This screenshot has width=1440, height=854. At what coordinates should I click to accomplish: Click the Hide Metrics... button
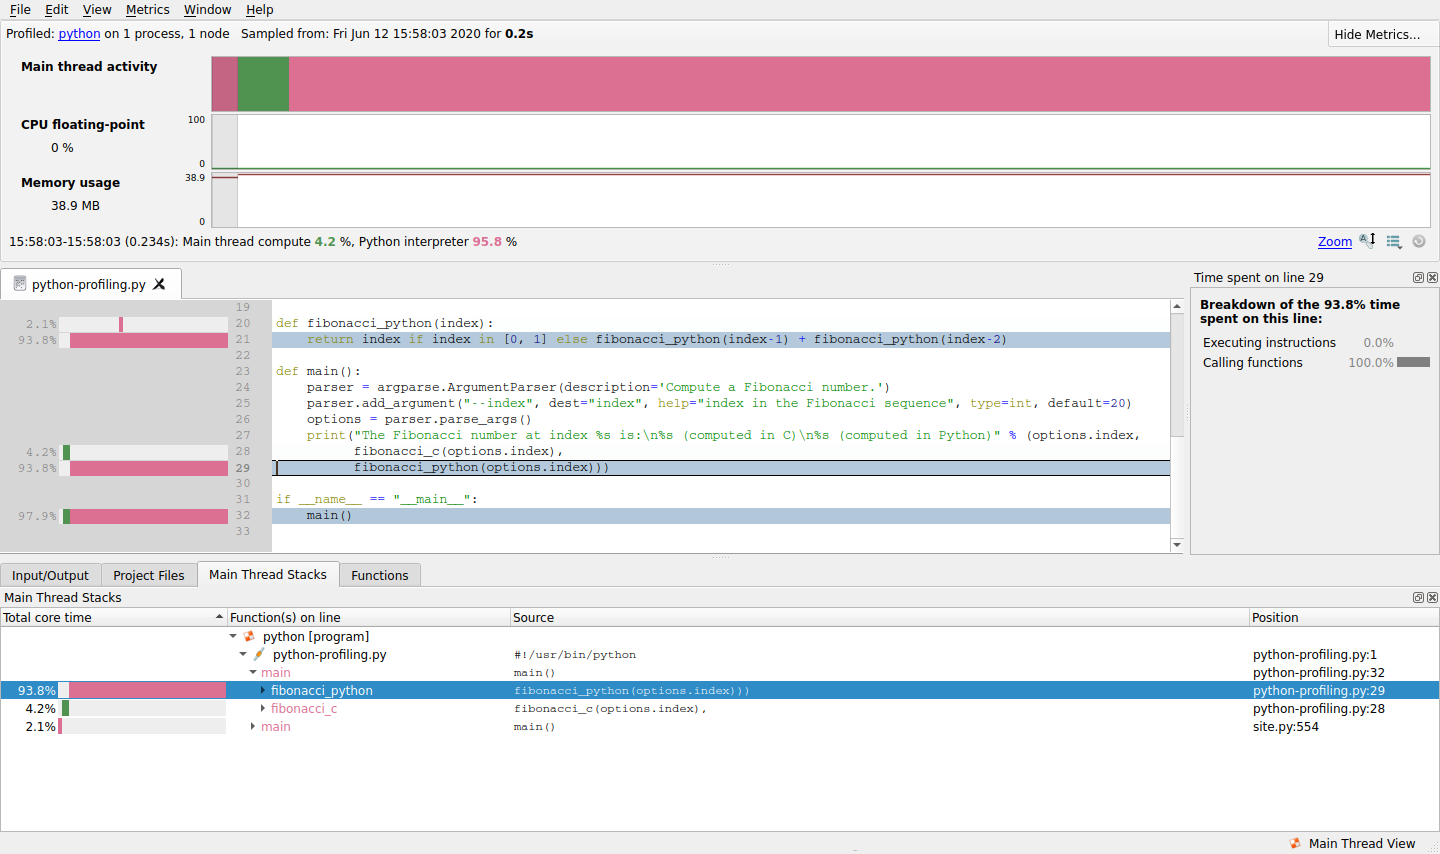click(1383, 34)
